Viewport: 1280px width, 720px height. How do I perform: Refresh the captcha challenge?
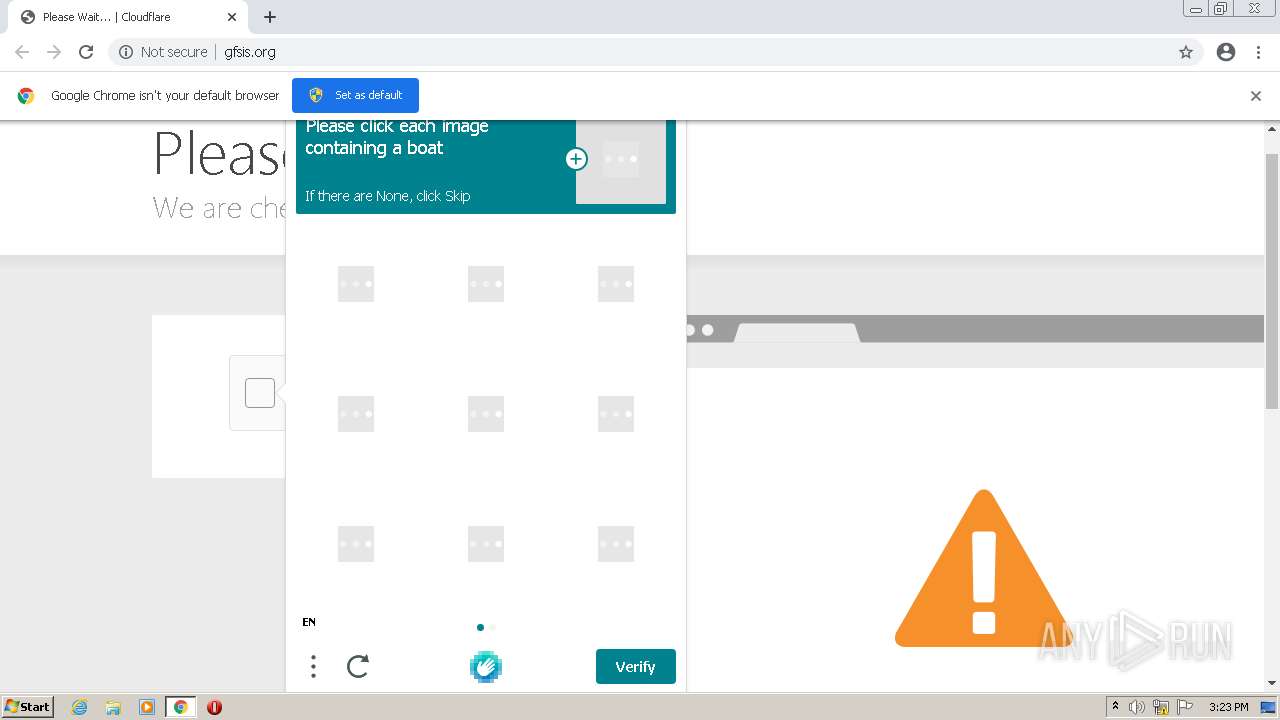(x=358, y=667)
